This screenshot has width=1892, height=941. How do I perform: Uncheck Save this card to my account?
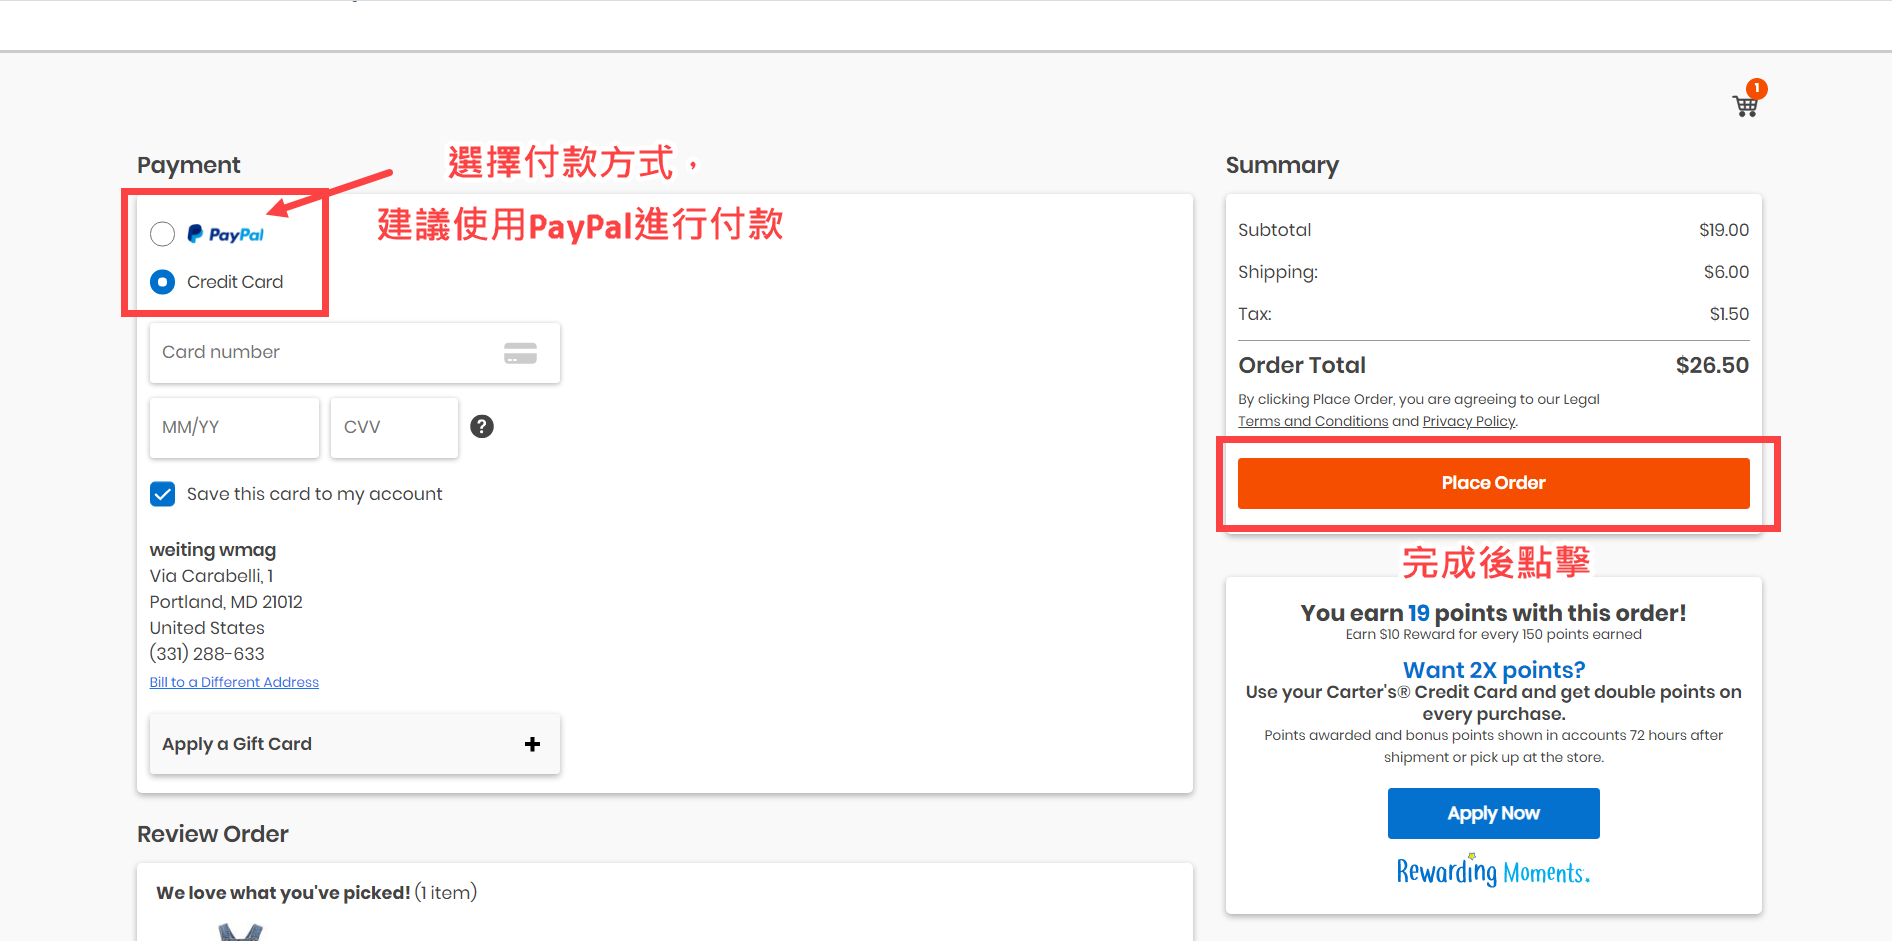[162, 494]
